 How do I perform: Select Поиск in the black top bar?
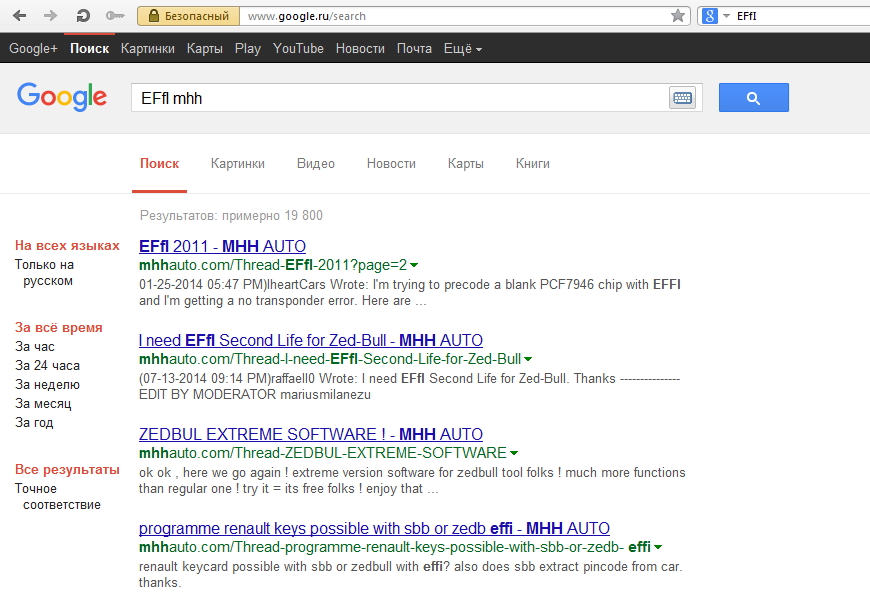[89, 49]
